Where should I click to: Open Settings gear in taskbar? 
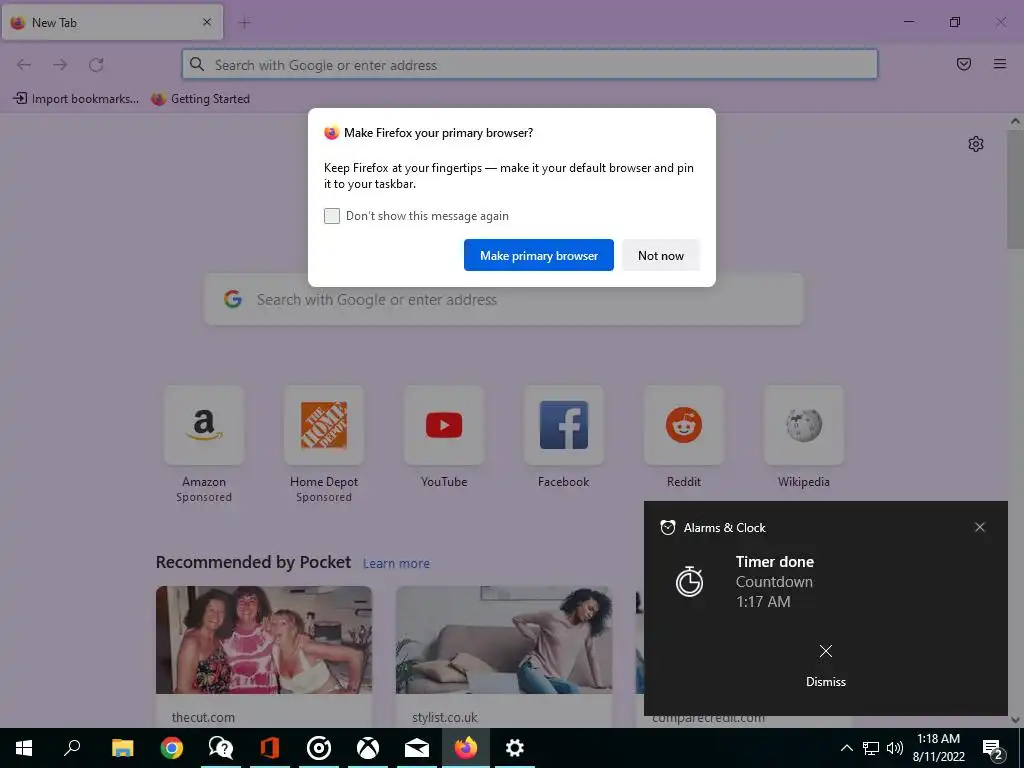tap(515, 748)
